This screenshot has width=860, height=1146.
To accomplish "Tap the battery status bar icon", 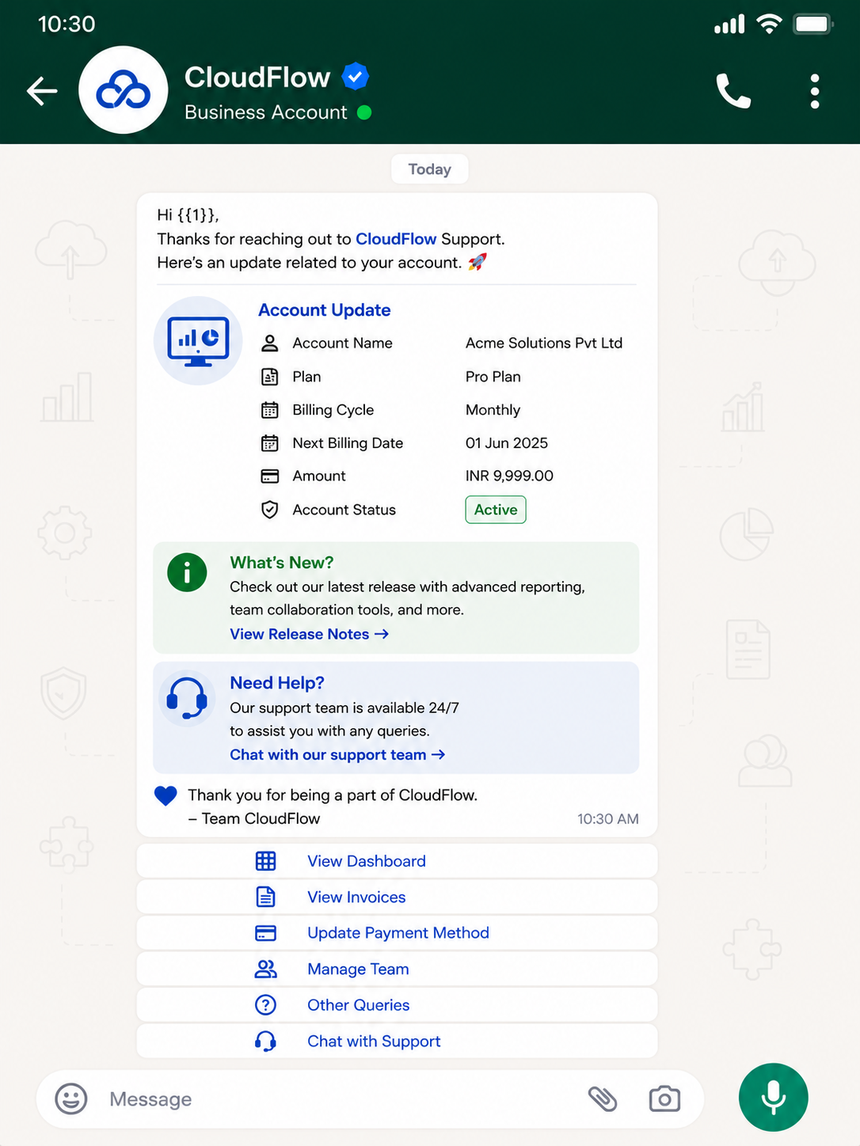I will point(814,24).
